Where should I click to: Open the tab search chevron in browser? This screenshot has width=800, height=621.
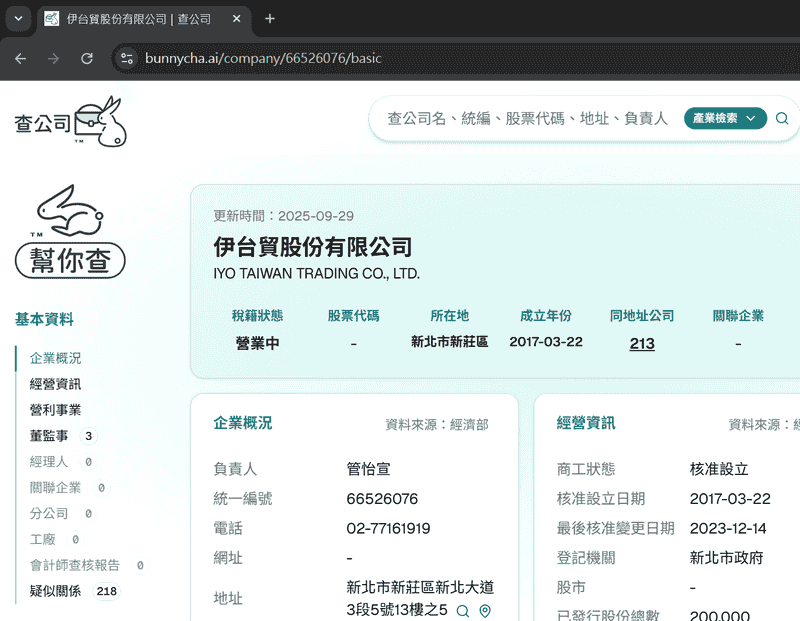pyautogui.click(x=18, y=19)
